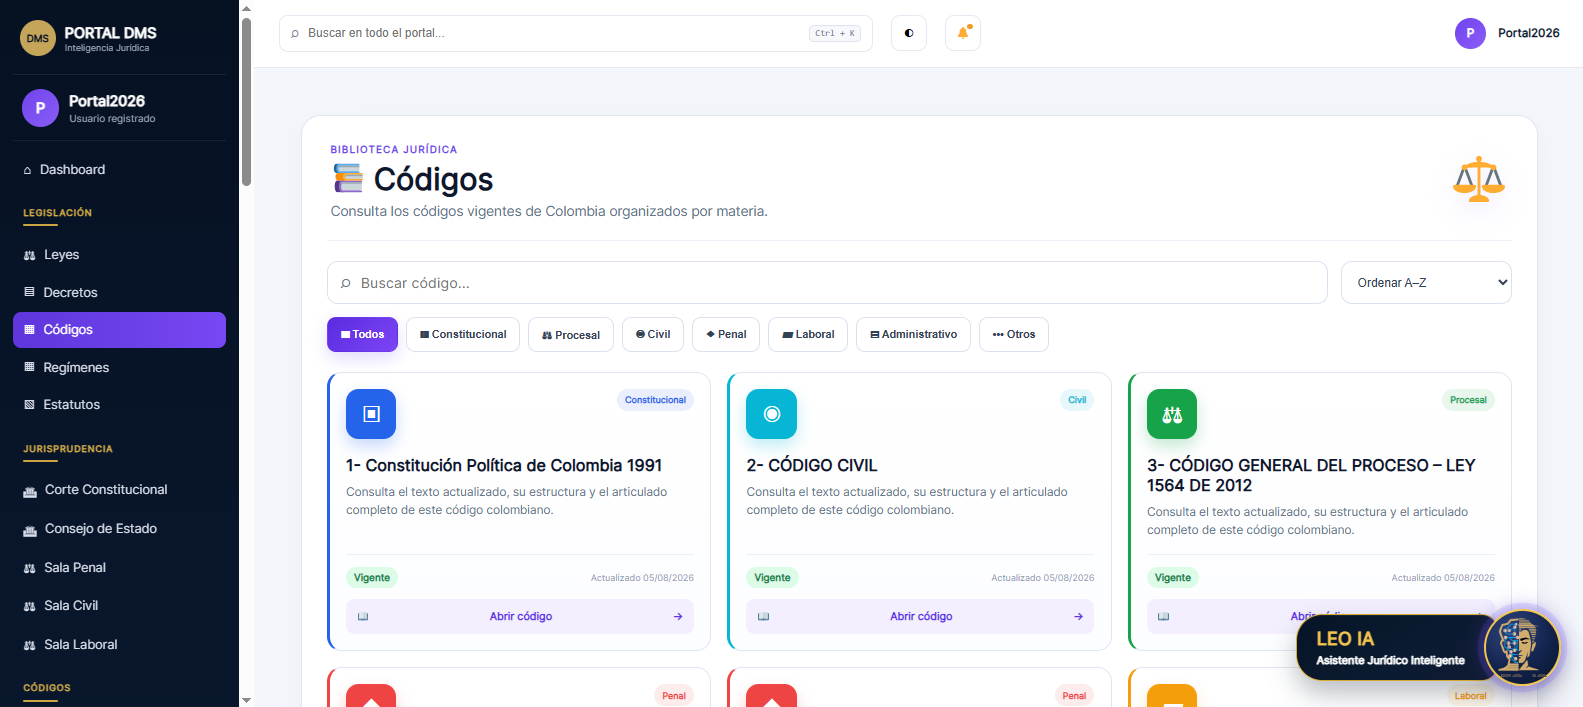Click the teal Código Civil card icon
Screen dimensions: 1583x707
[x=772, y=414]
